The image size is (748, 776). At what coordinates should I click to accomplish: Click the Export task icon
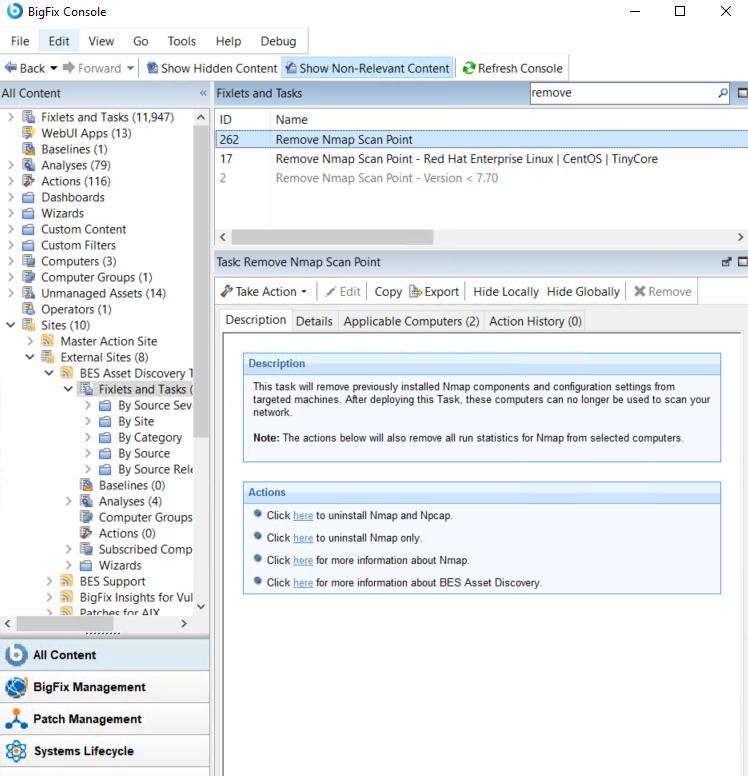pyautogui.click(x=415, y=291)
